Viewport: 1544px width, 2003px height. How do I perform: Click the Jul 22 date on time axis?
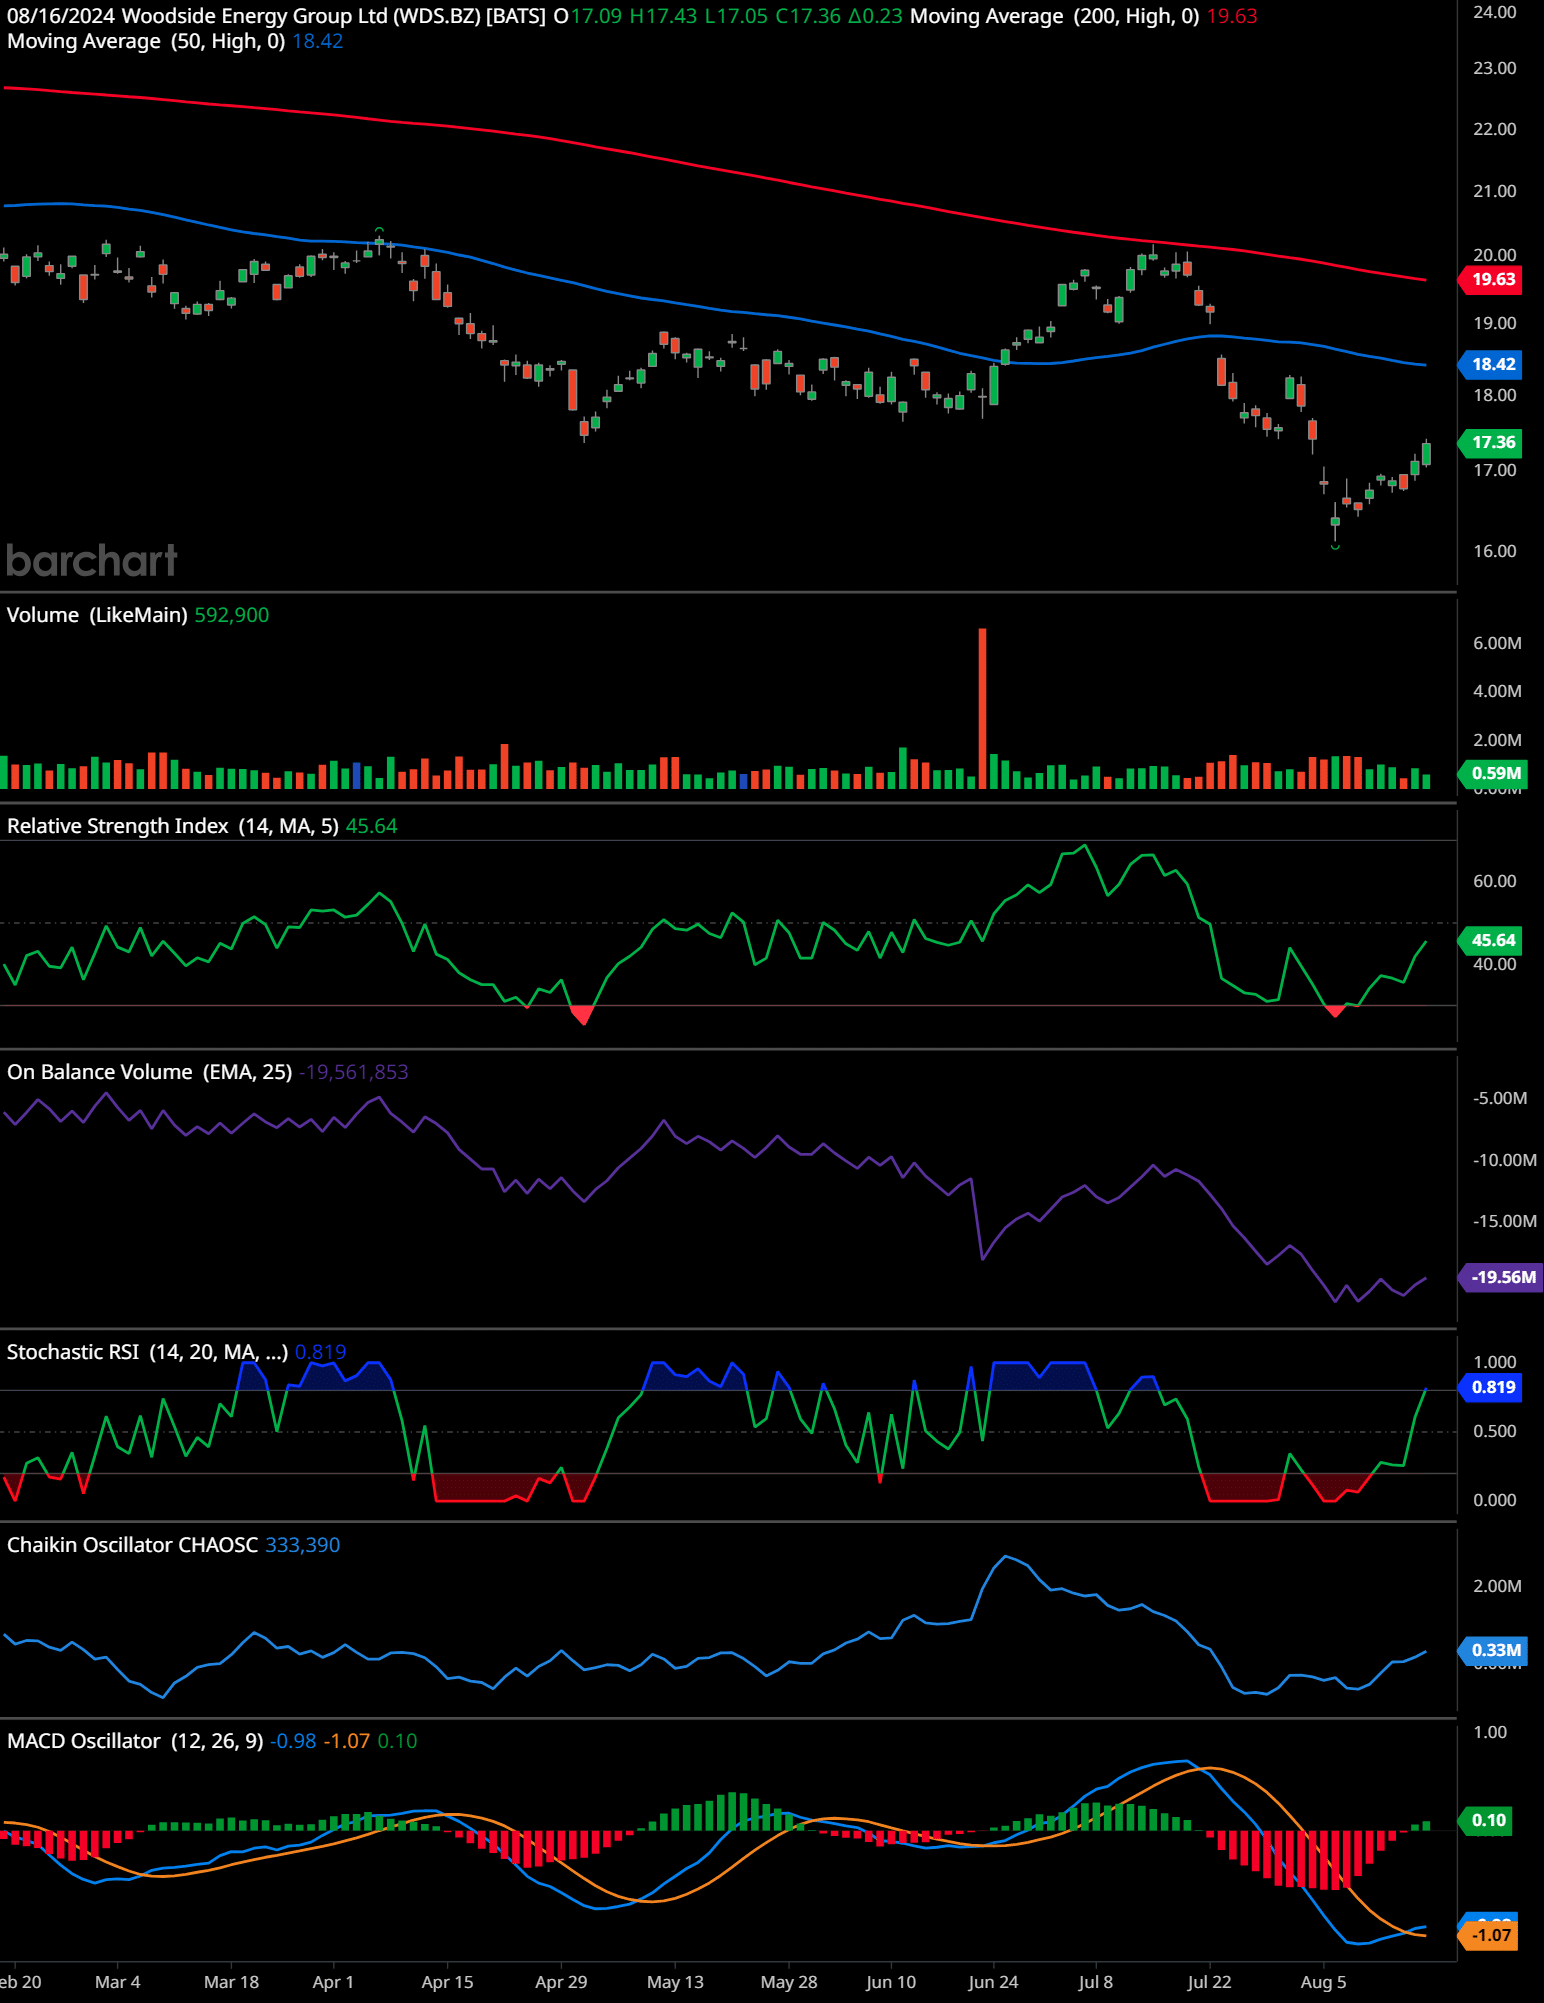pyautogui.click(x=1209, y=1982)
